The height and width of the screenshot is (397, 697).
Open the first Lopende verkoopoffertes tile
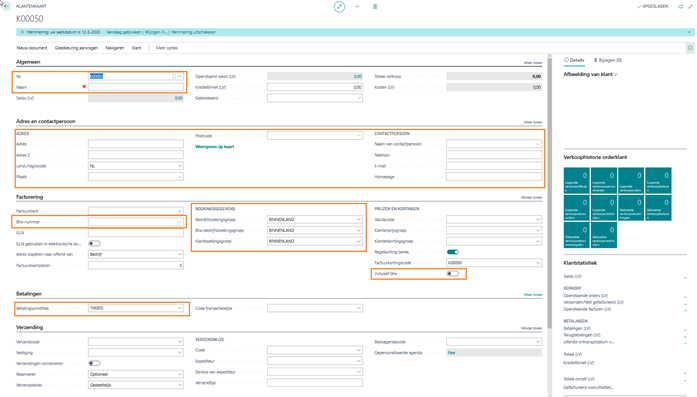point(577,180)
